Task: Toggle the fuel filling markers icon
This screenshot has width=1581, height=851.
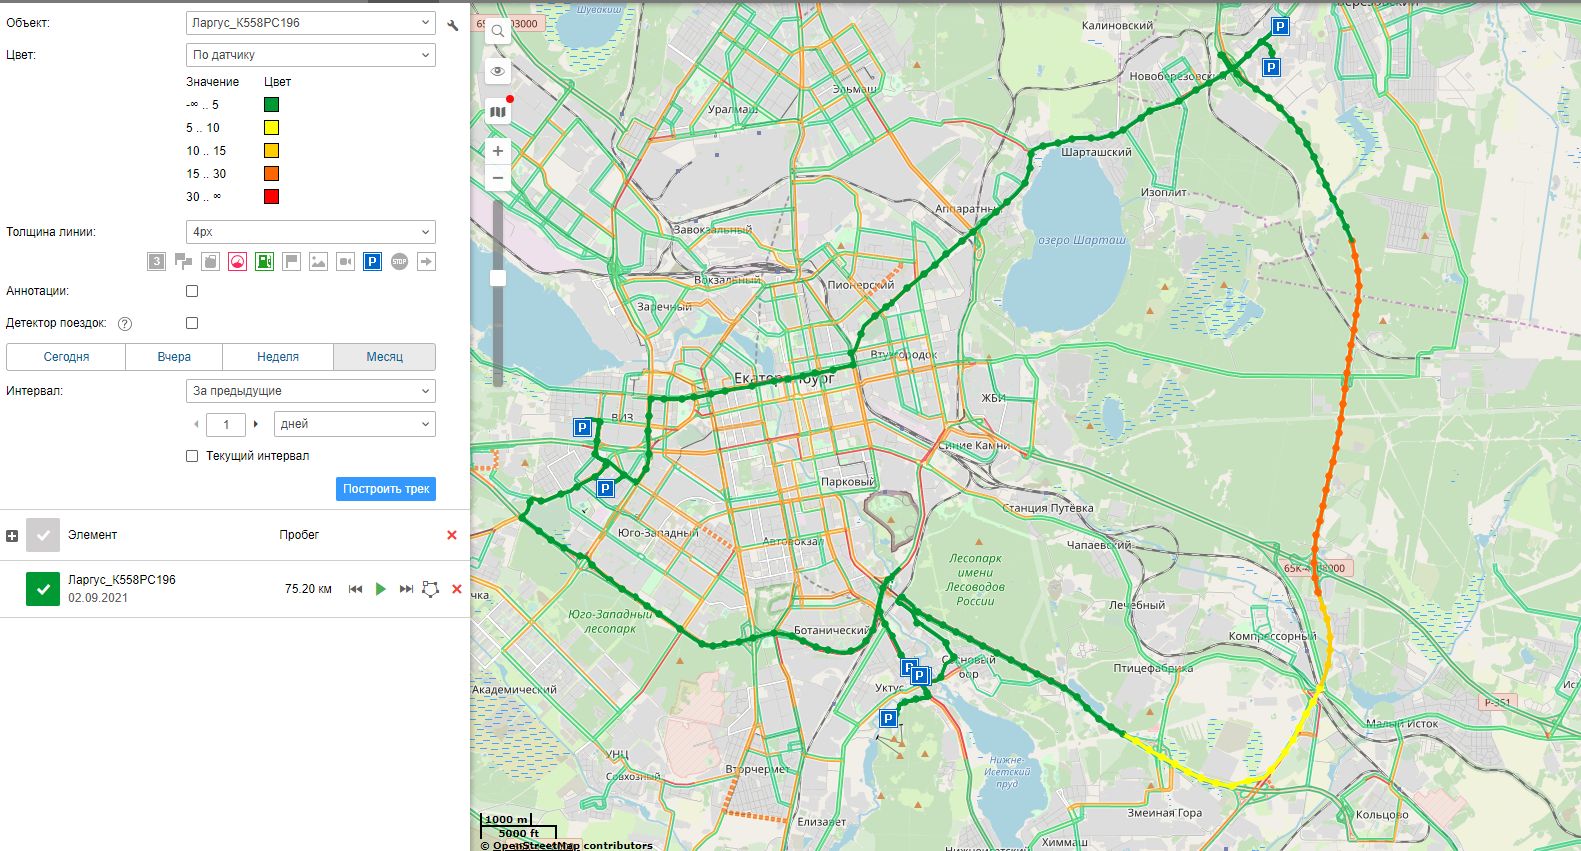Action: click(x=264, y=262)
